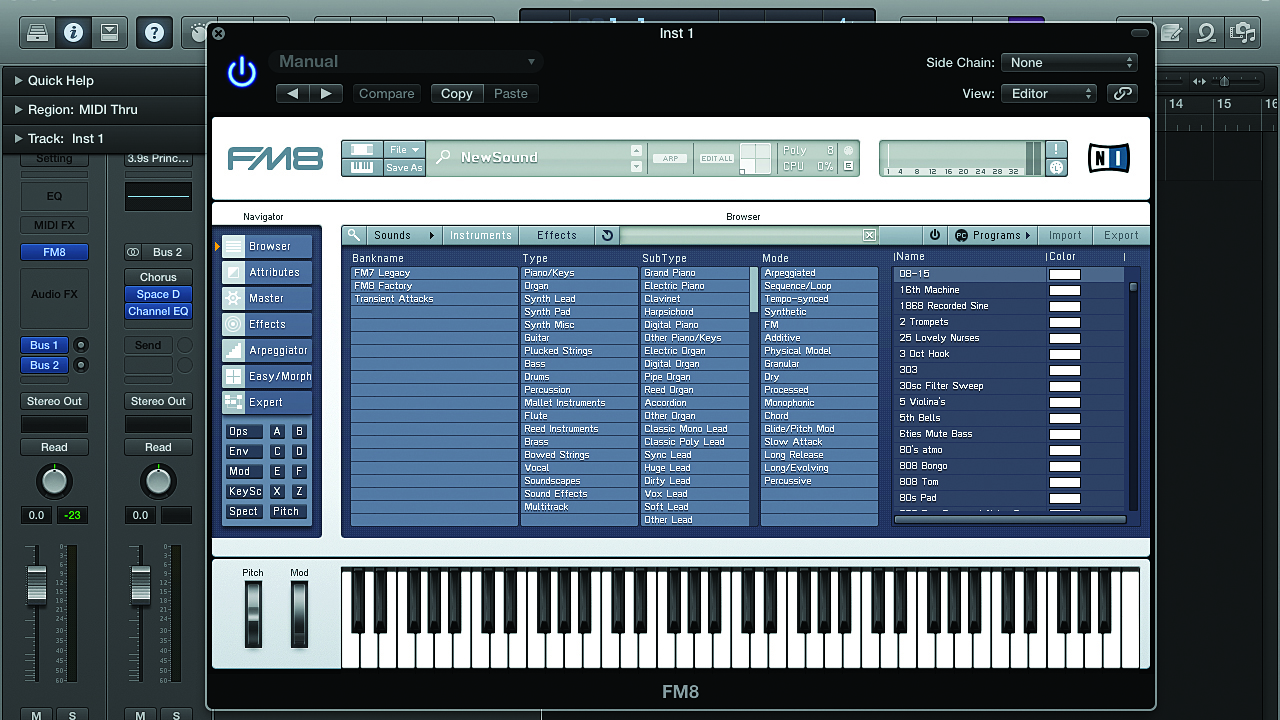This screenshot has width=1280, height=720.
Task: Click the Paste button
Action: click(511, 93)
